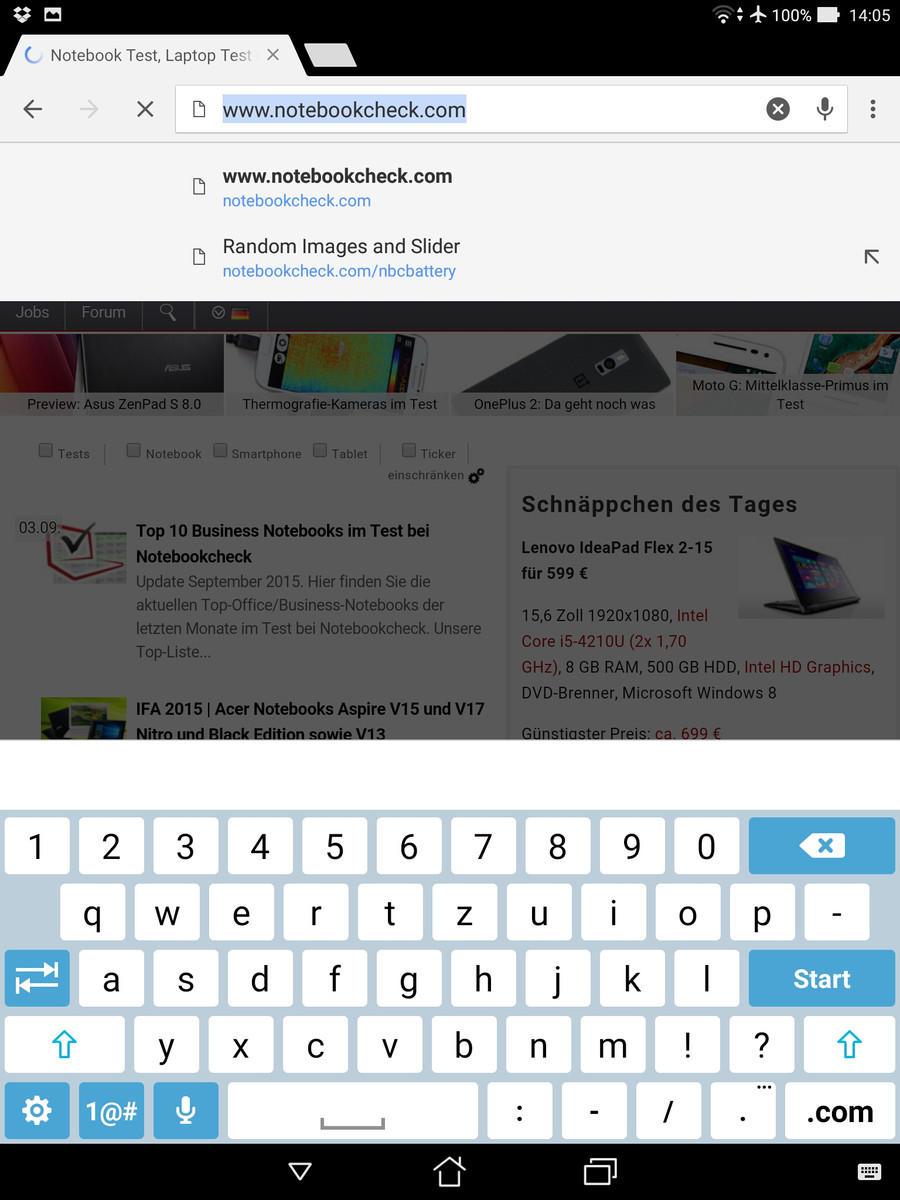Tap in the URL address field
Image resolution: width=900 pixels, height=1200 pixels.
(470, 109)
